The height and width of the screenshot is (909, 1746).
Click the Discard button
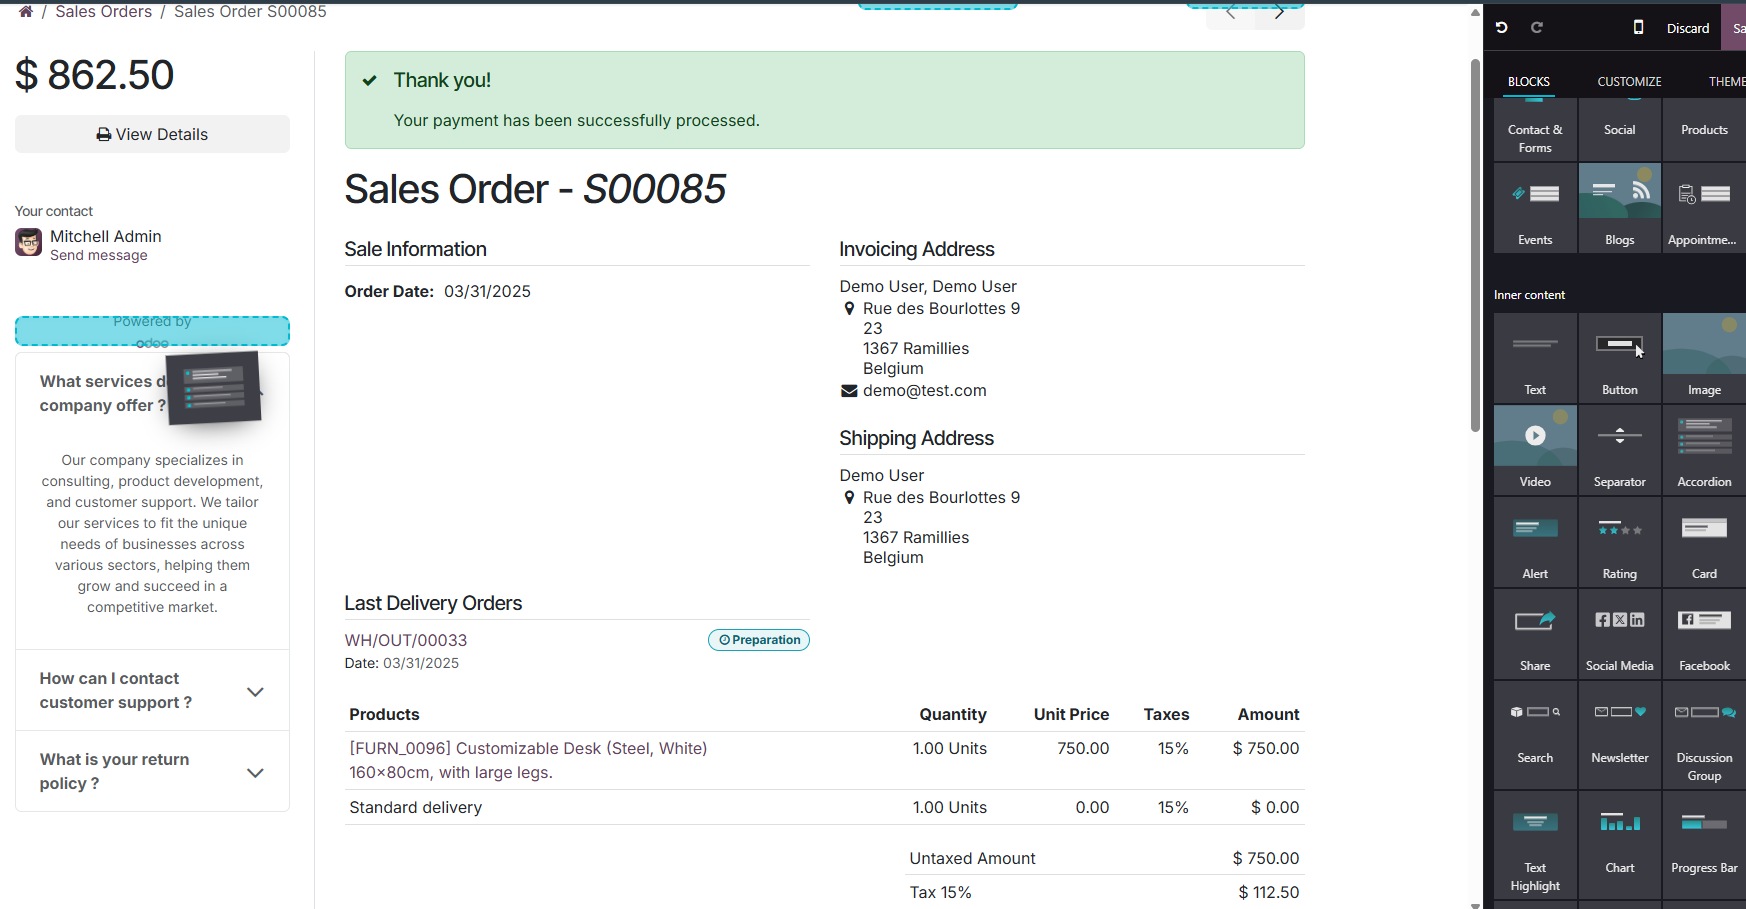pos(1687,28)
